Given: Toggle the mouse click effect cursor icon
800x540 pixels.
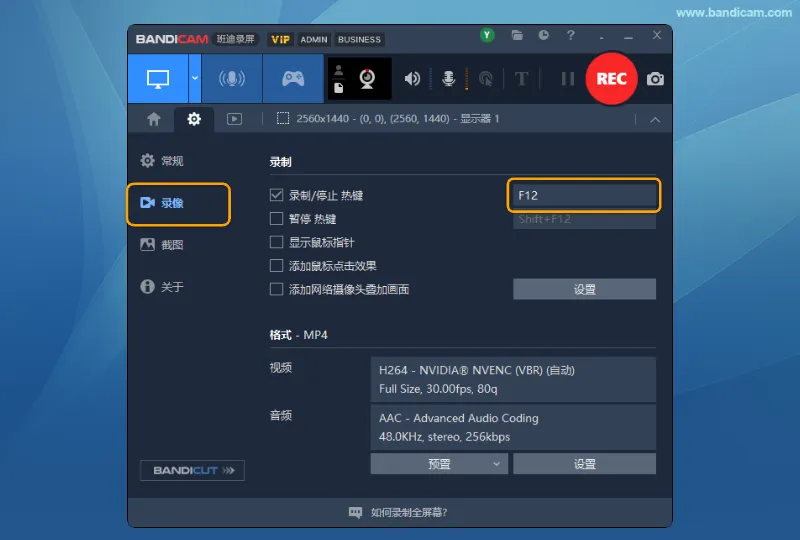Looking at the screenshot, I should point(486,79).
